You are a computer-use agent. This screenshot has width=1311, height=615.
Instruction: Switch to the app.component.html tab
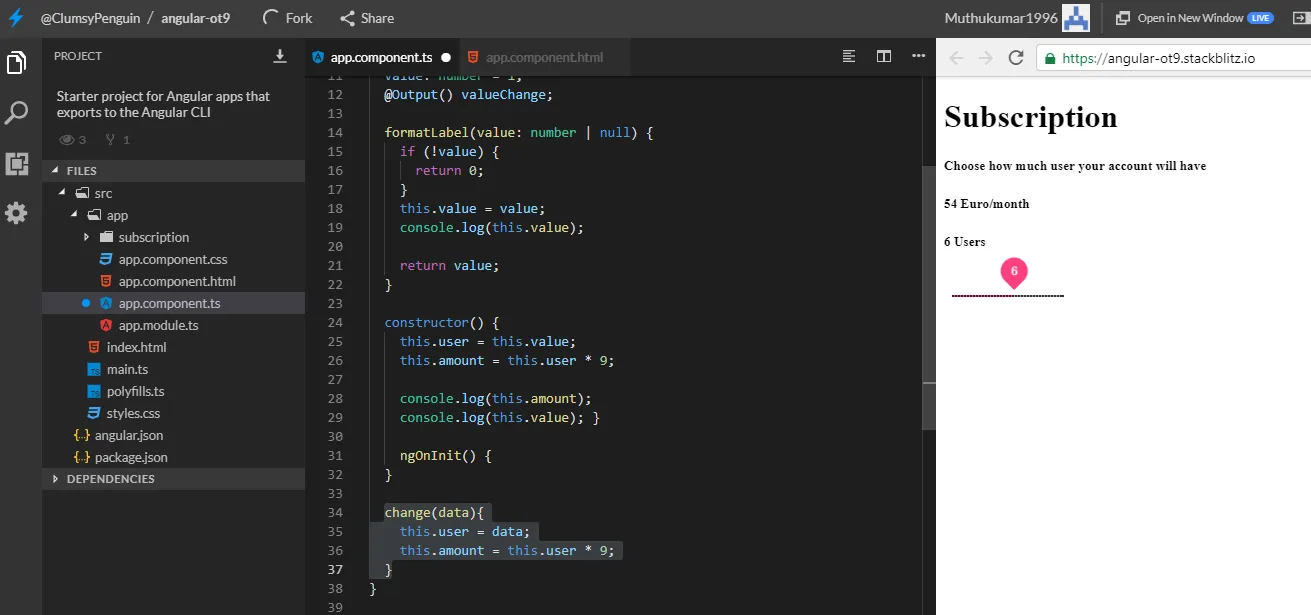point(544,57)
